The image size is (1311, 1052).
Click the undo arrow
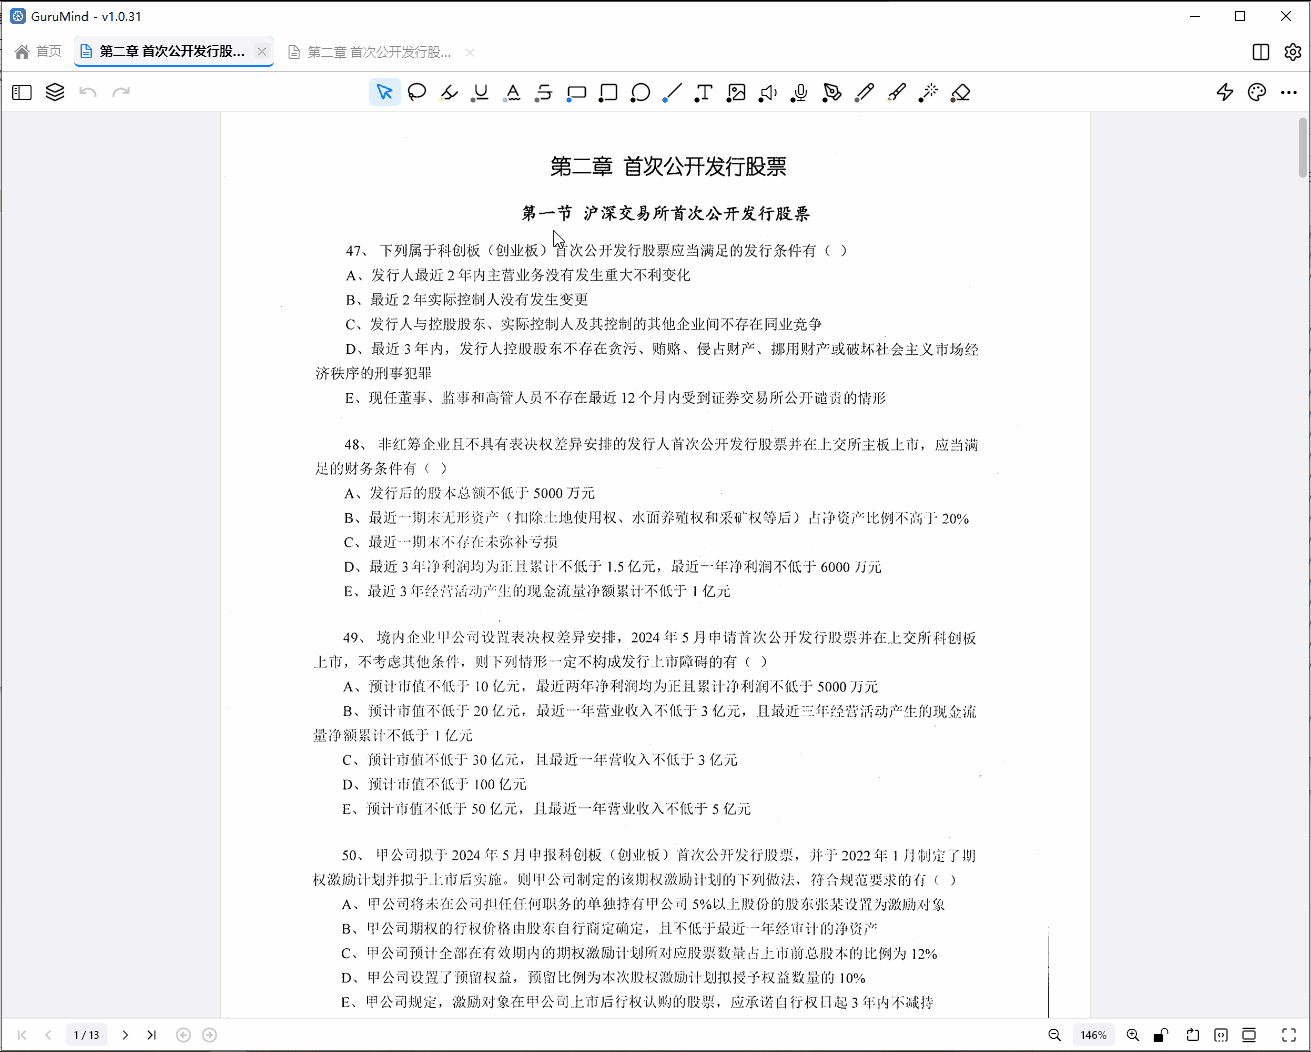click(88, 92)
